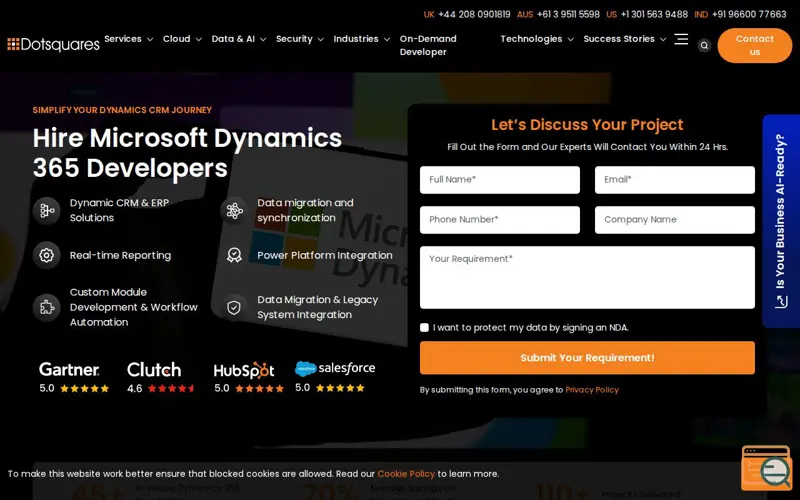Focus the Your Requirement text area
Image resolution: width=800 pixels, height=500 pixels.
tap(587, 278)
